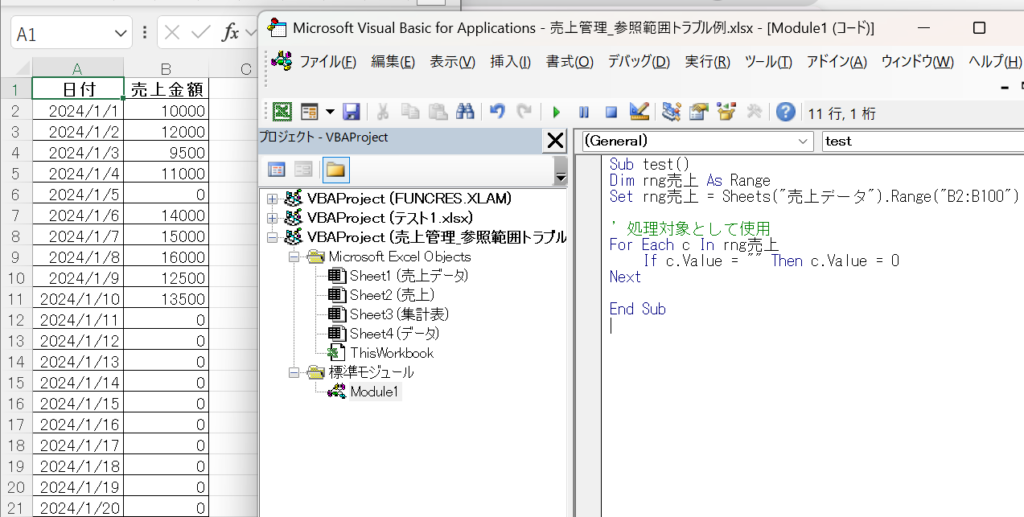This screenshot has height=517, width=1024.
Task: Open the 実行(R) menu
Action: 707,62
